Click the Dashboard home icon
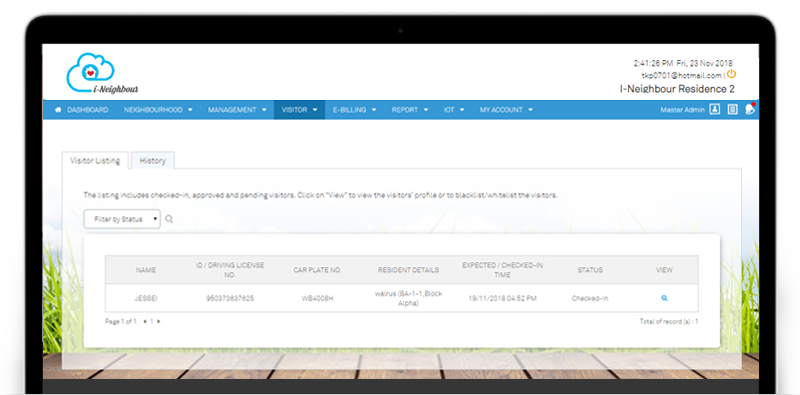 coord(58,110)
